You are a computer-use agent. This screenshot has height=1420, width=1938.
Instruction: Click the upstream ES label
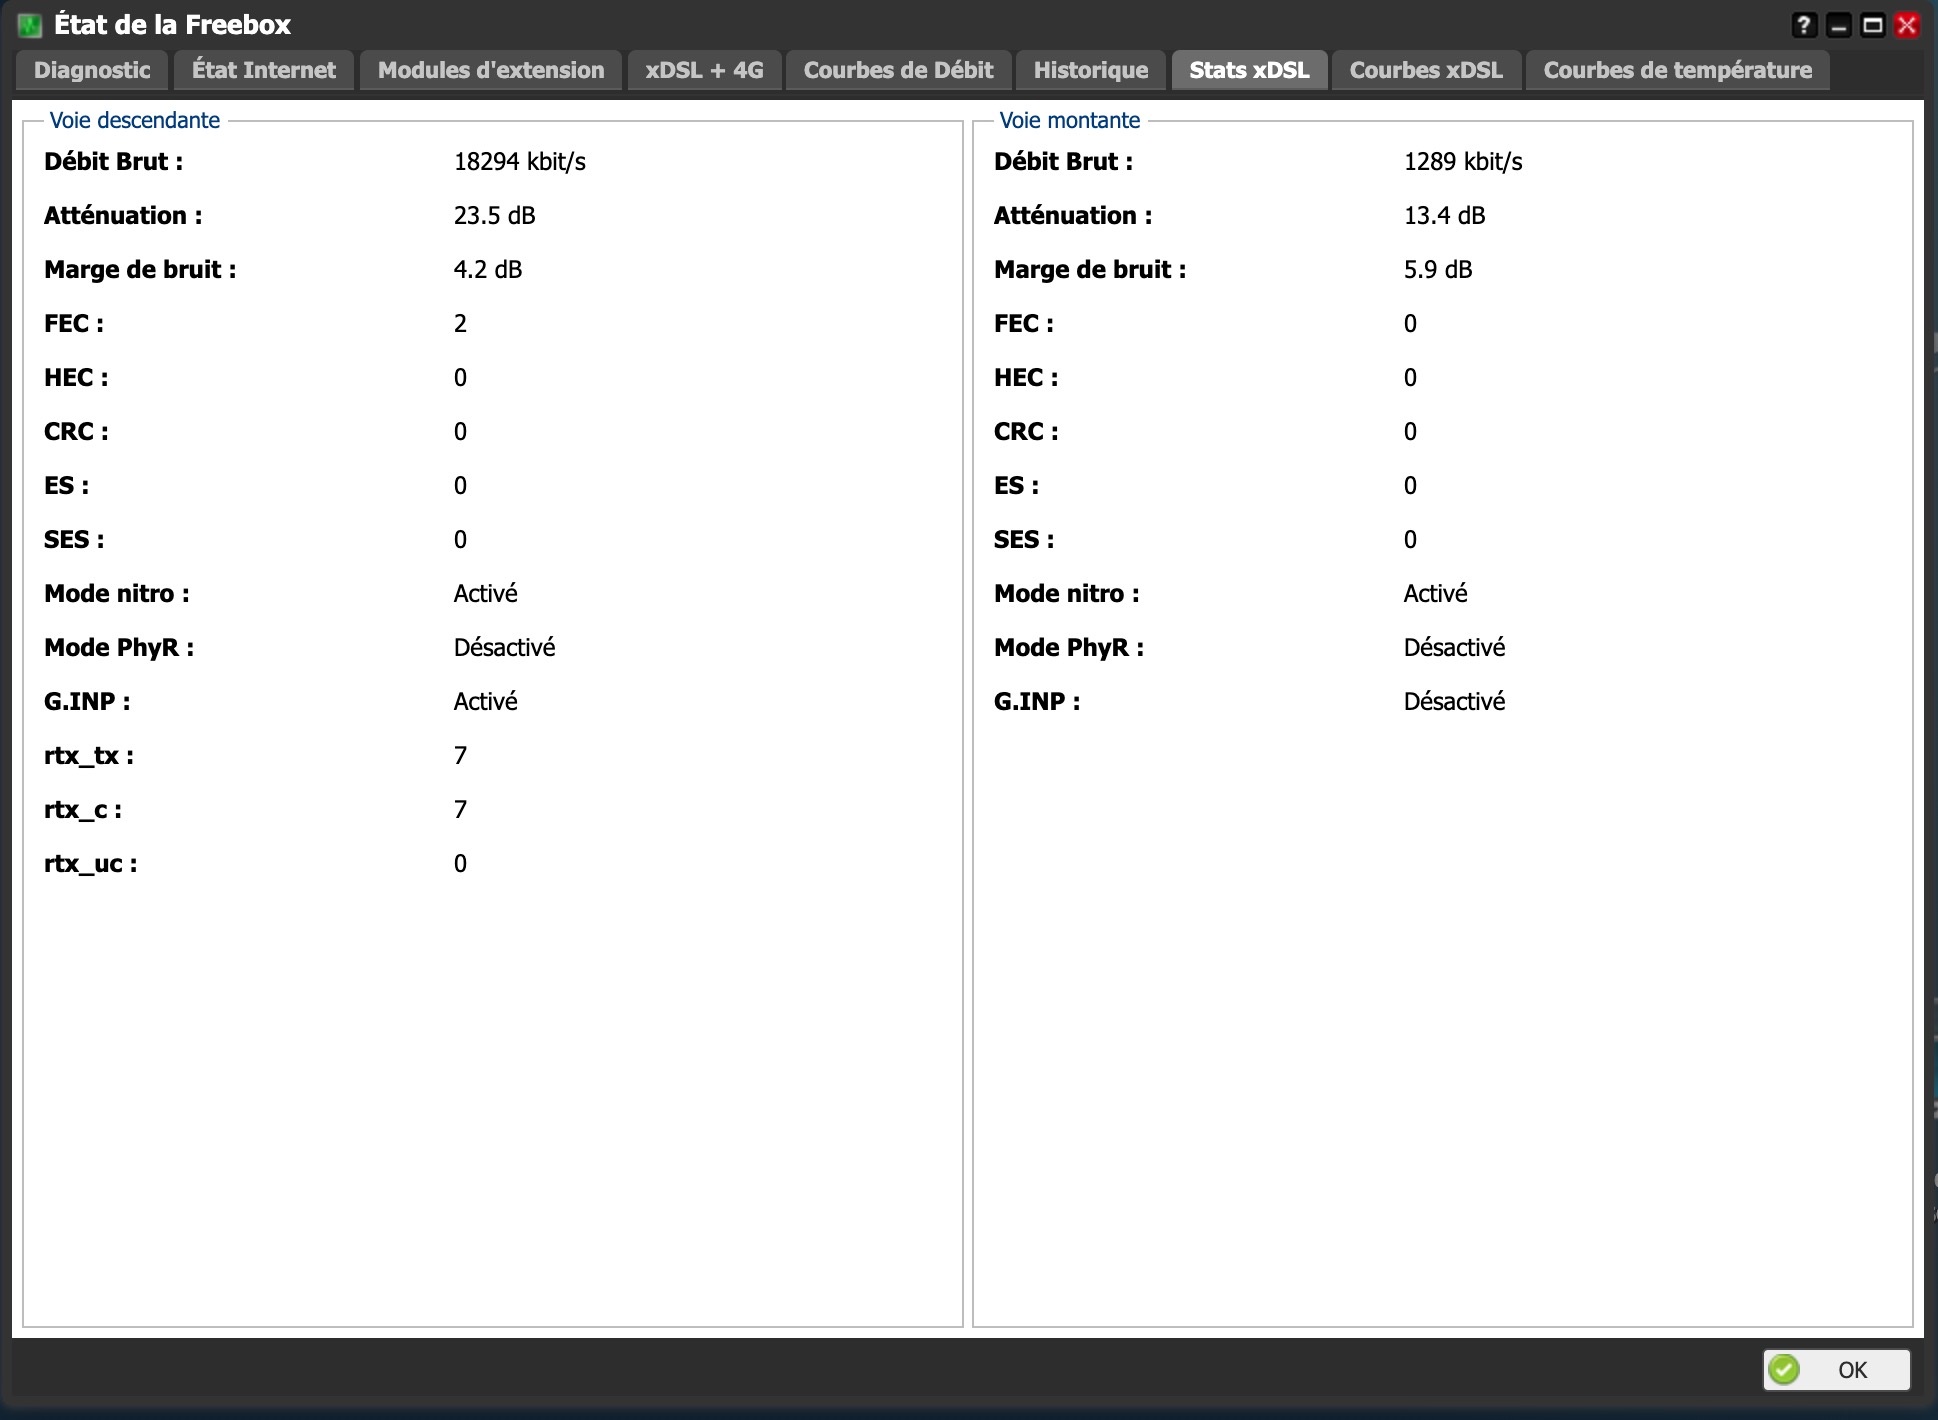point(1017,486)
